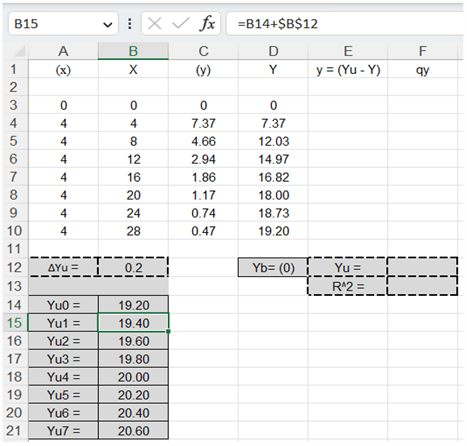The width and height of the screenshot is (467, 446).
Task: Click the three-dot formula bar handle
Action: (130, 24)
